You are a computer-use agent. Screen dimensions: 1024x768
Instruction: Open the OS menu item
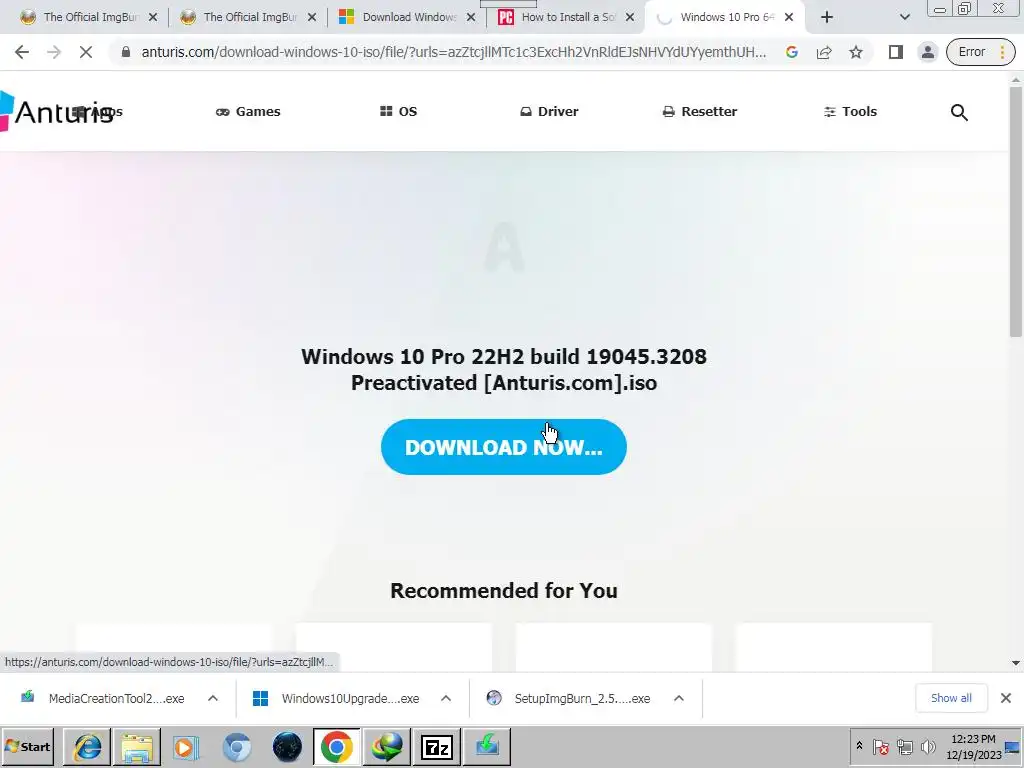(398, 112)
